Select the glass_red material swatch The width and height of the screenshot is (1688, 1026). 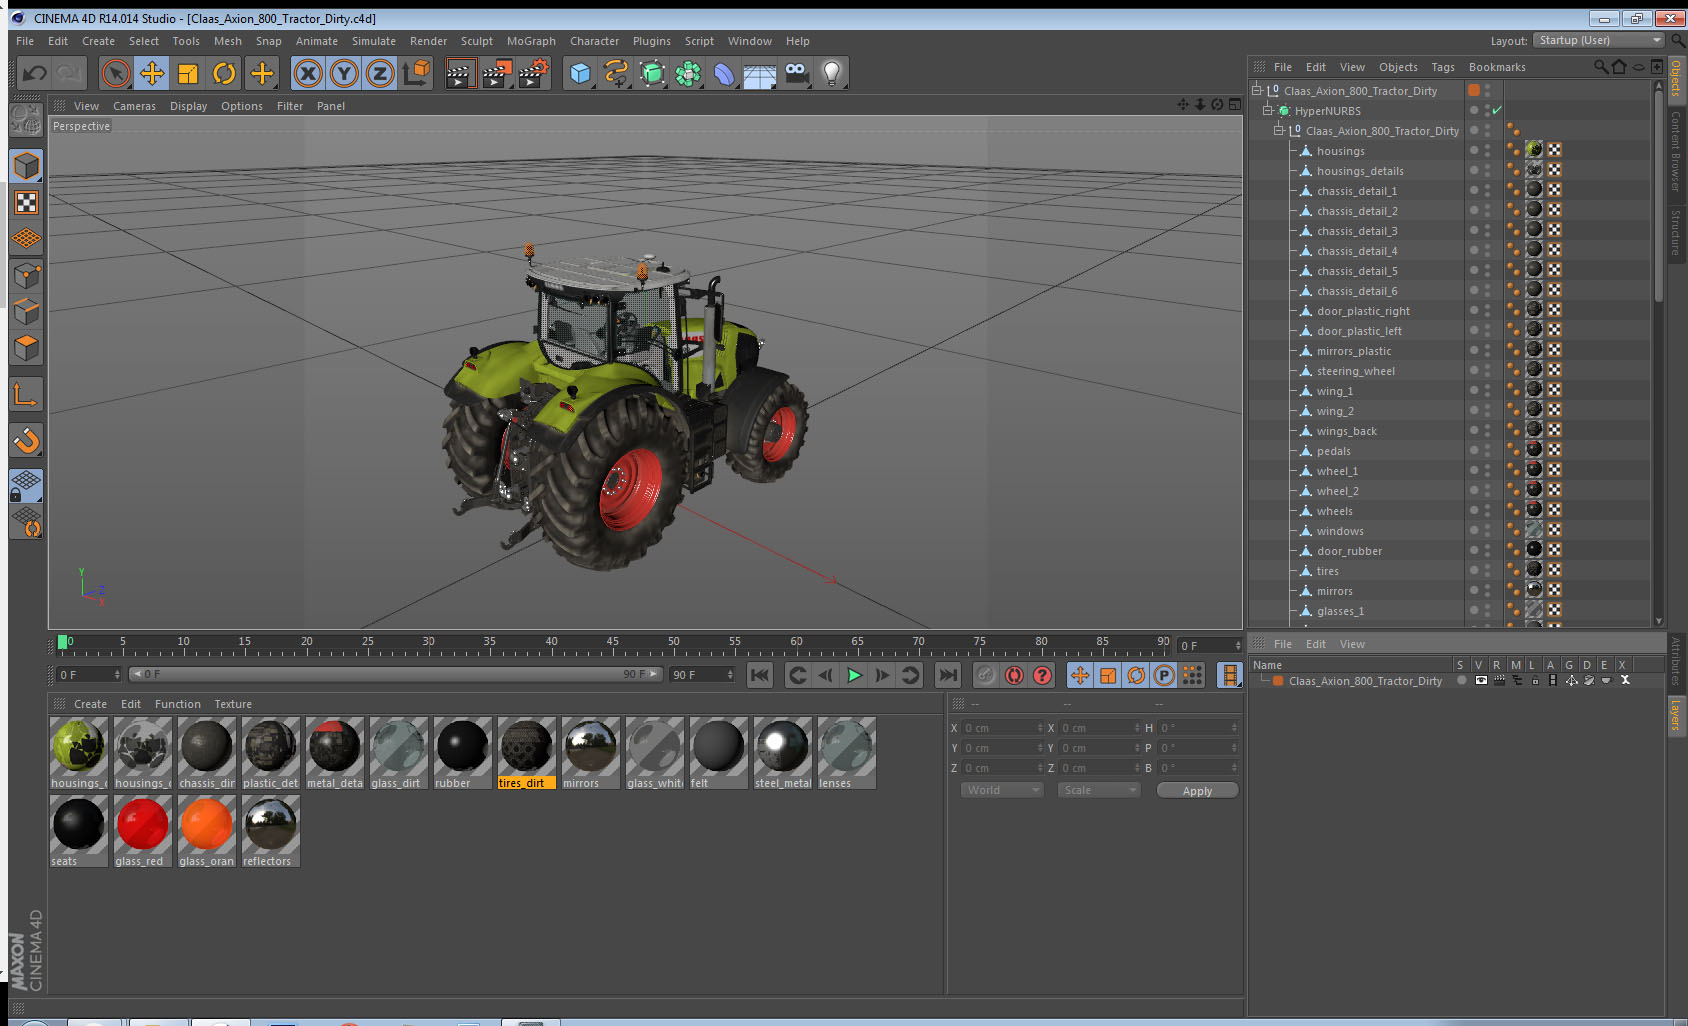click(142, 831)
